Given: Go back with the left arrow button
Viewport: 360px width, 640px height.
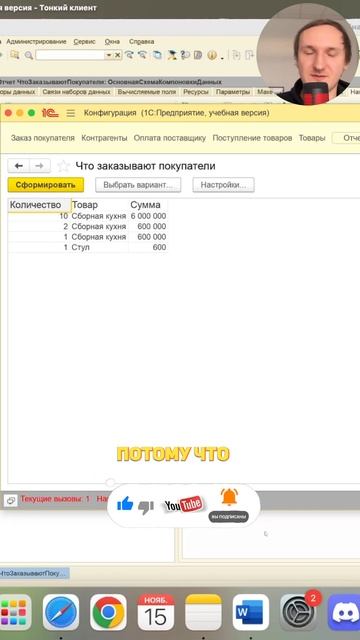Looking at the screenshot, I should (x=18, y=166).
